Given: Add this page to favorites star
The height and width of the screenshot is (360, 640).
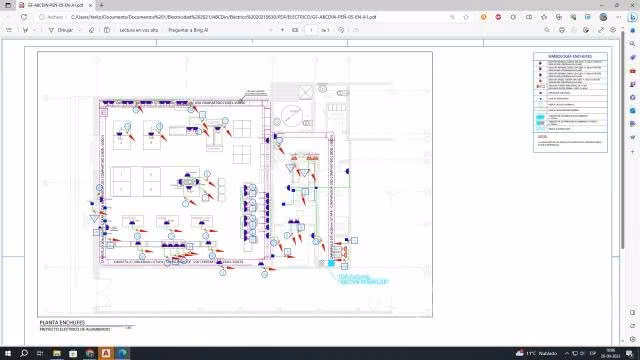Looking at the screenshot, I should click(466, 17).
